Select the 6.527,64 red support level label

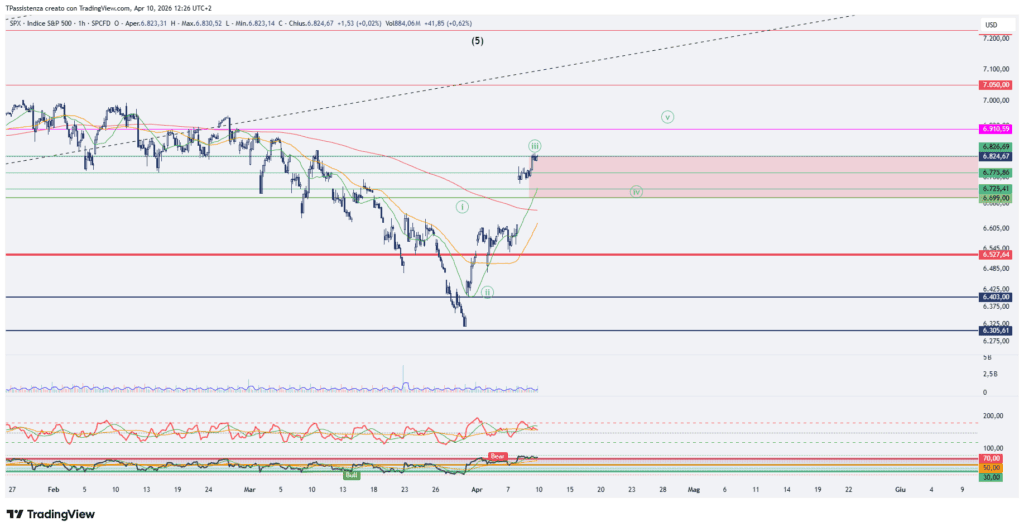997,255
